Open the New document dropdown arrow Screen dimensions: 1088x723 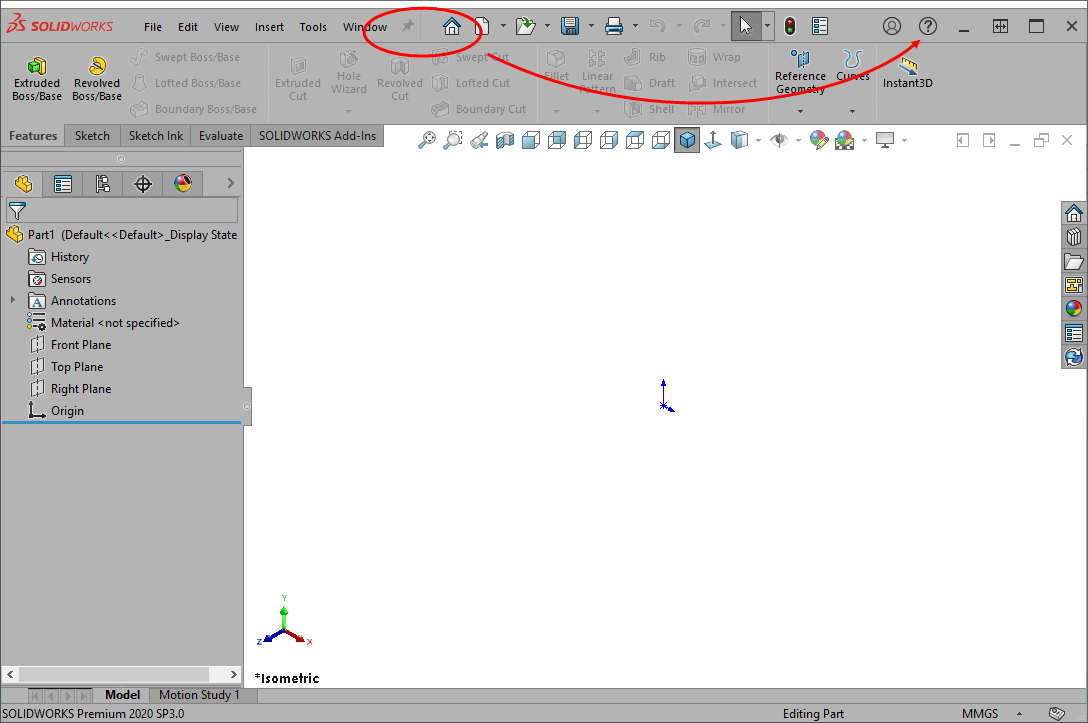(x=503, y=26)
